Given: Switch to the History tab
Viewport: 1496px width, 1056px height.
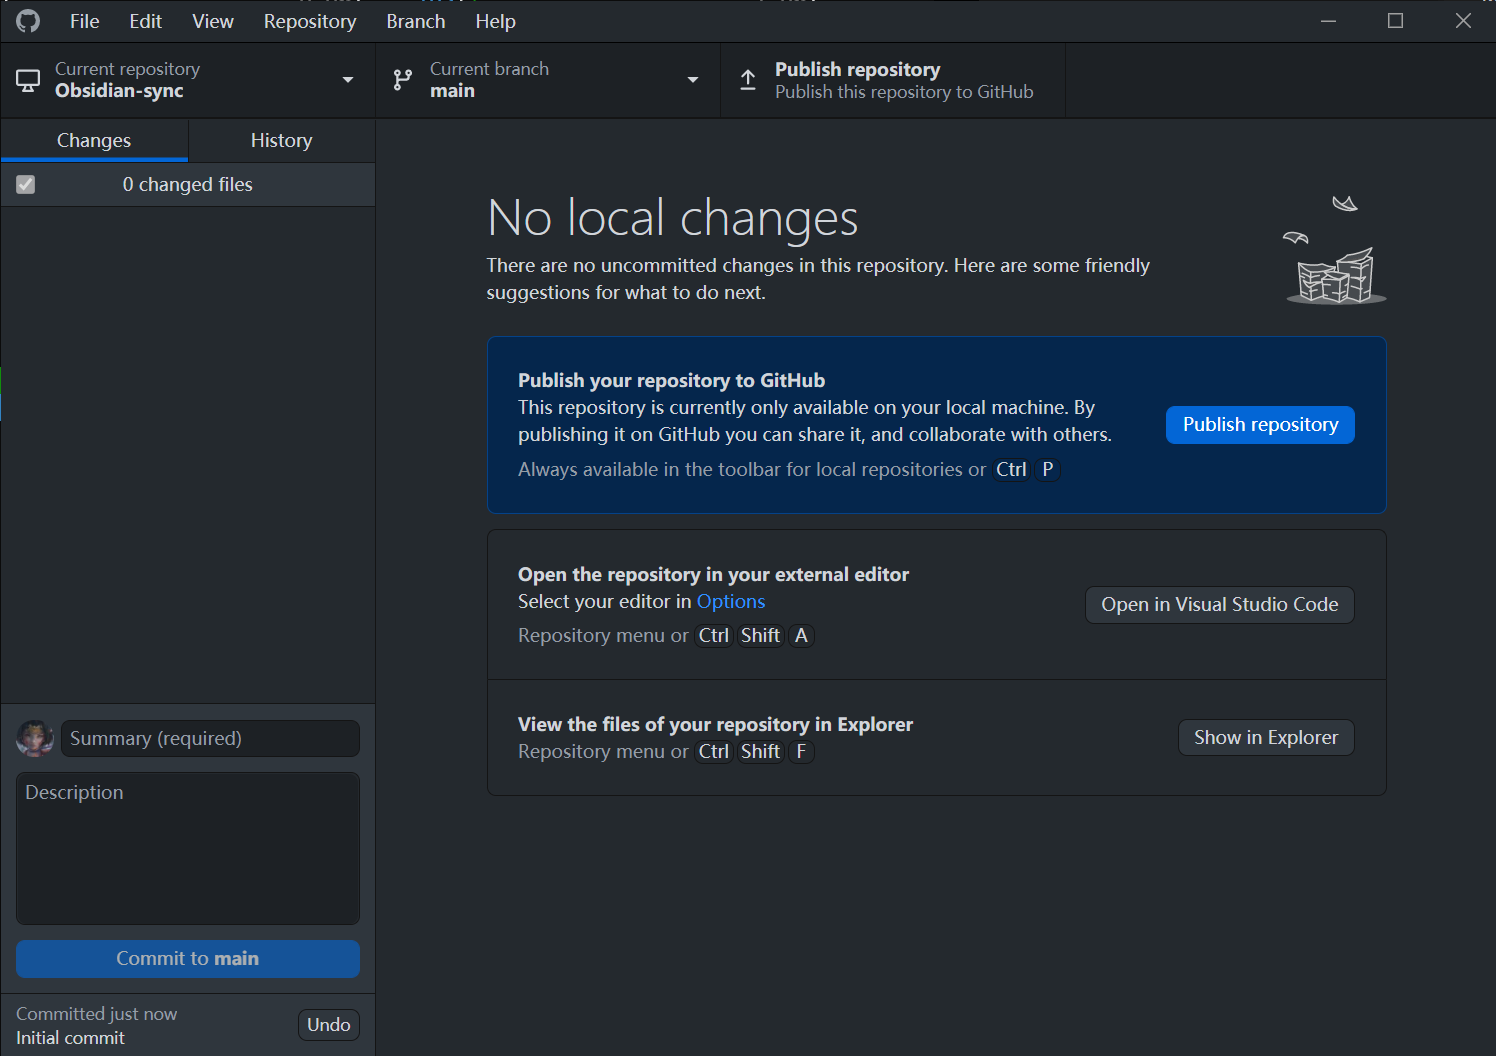Looking at the screenshot, I should tap(282, 141).
